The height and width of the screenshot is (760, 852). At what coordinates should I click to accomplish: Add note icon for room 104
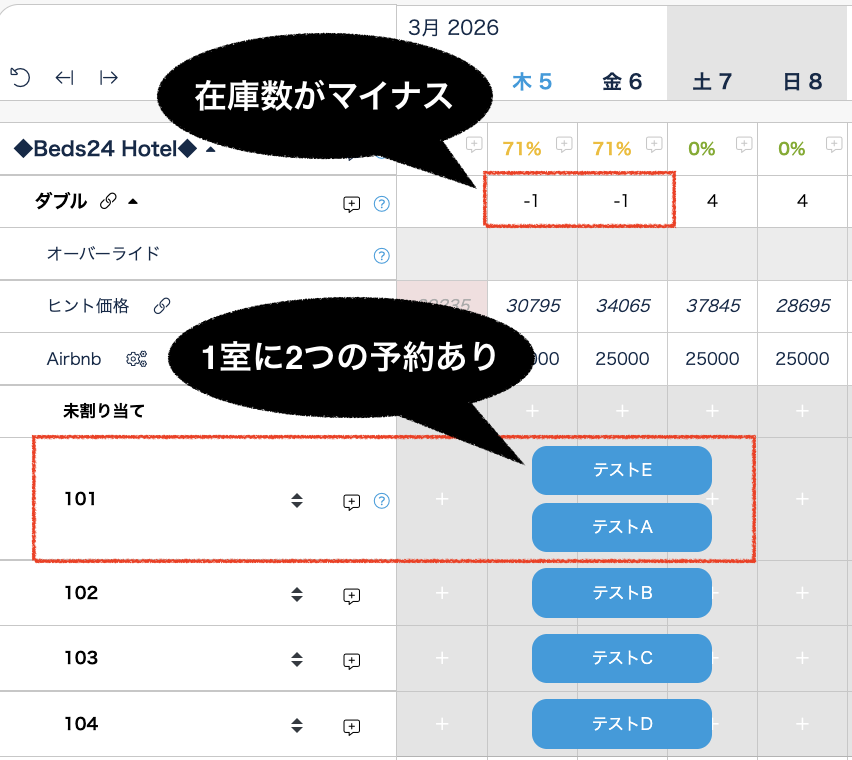click(351, 726)
